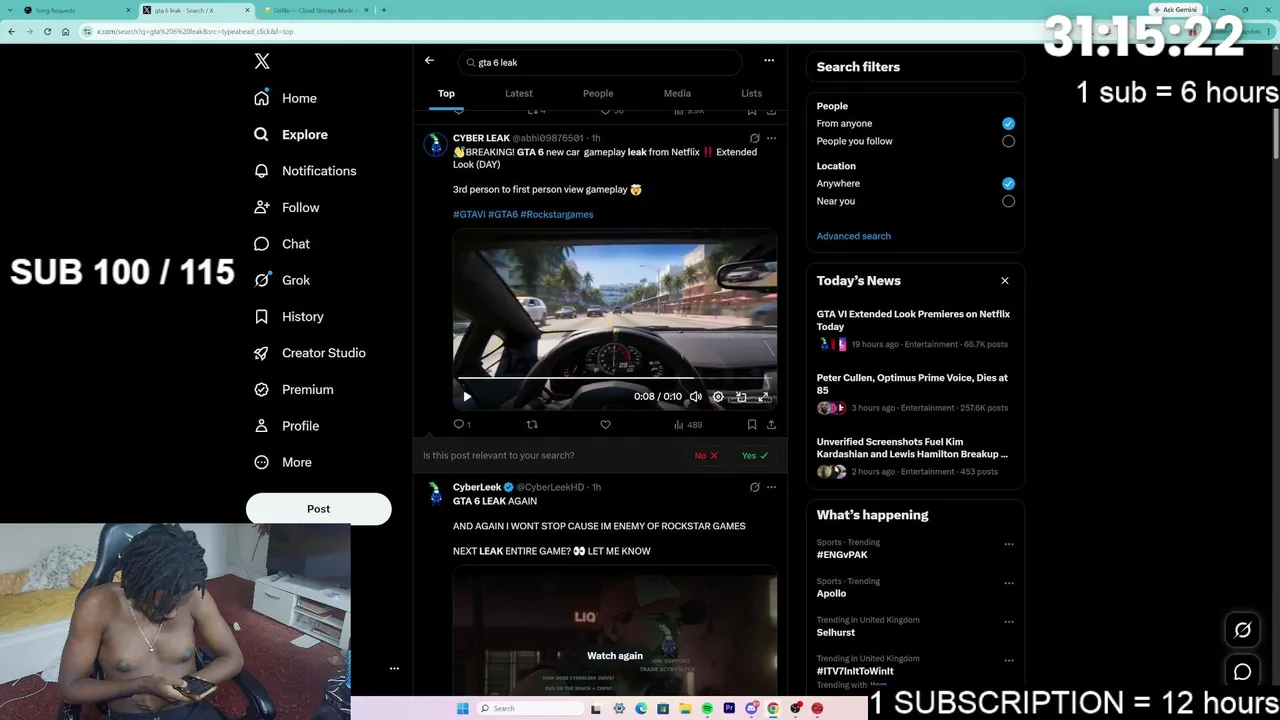Viewport: 1280px width, 720px height.
Task: Open Explore from the sidebar
Action: click(291, 134)
